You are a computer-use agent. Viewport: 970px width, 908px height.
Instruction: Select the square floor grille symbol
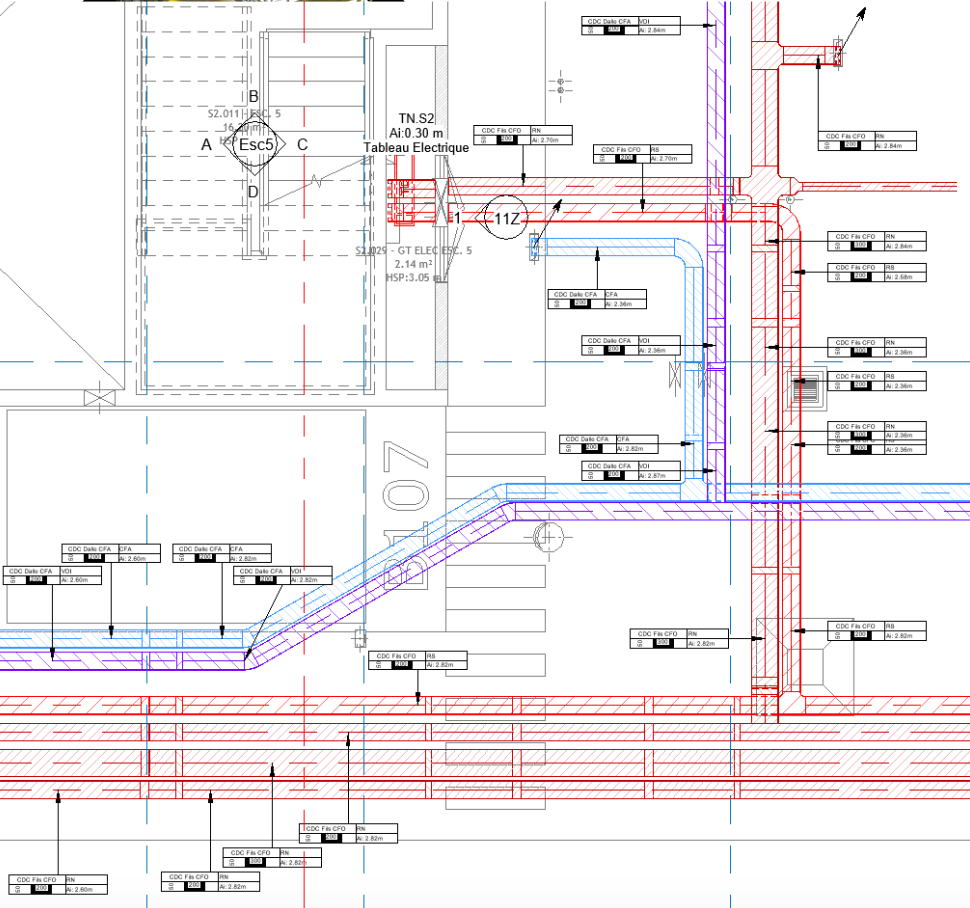[x=806, y=390]
